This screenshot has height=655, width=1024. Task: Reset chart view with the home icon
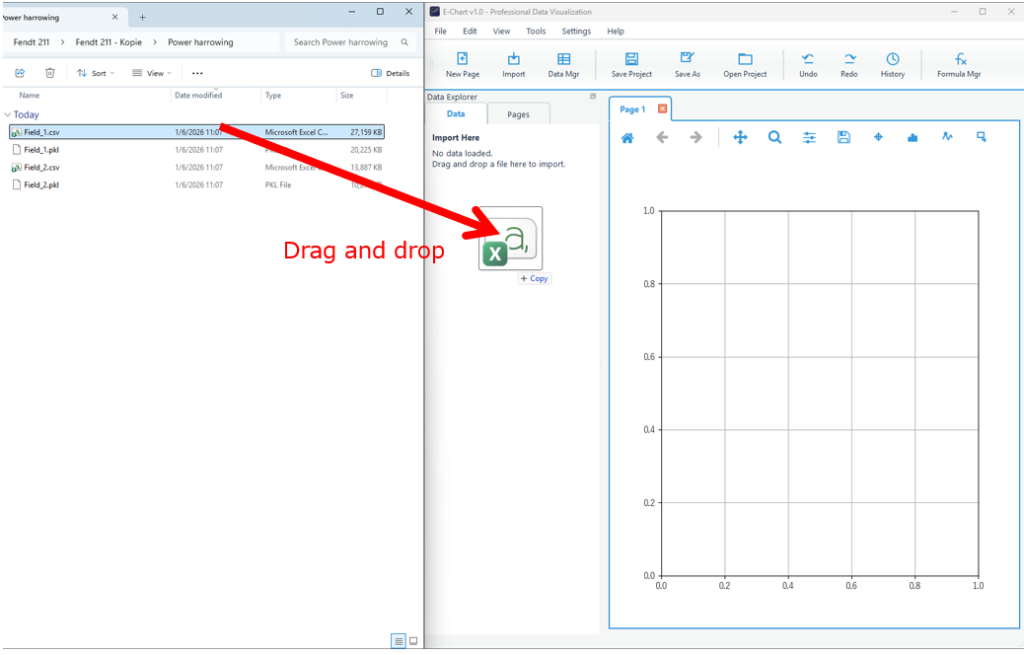click(x=627, y=138)
